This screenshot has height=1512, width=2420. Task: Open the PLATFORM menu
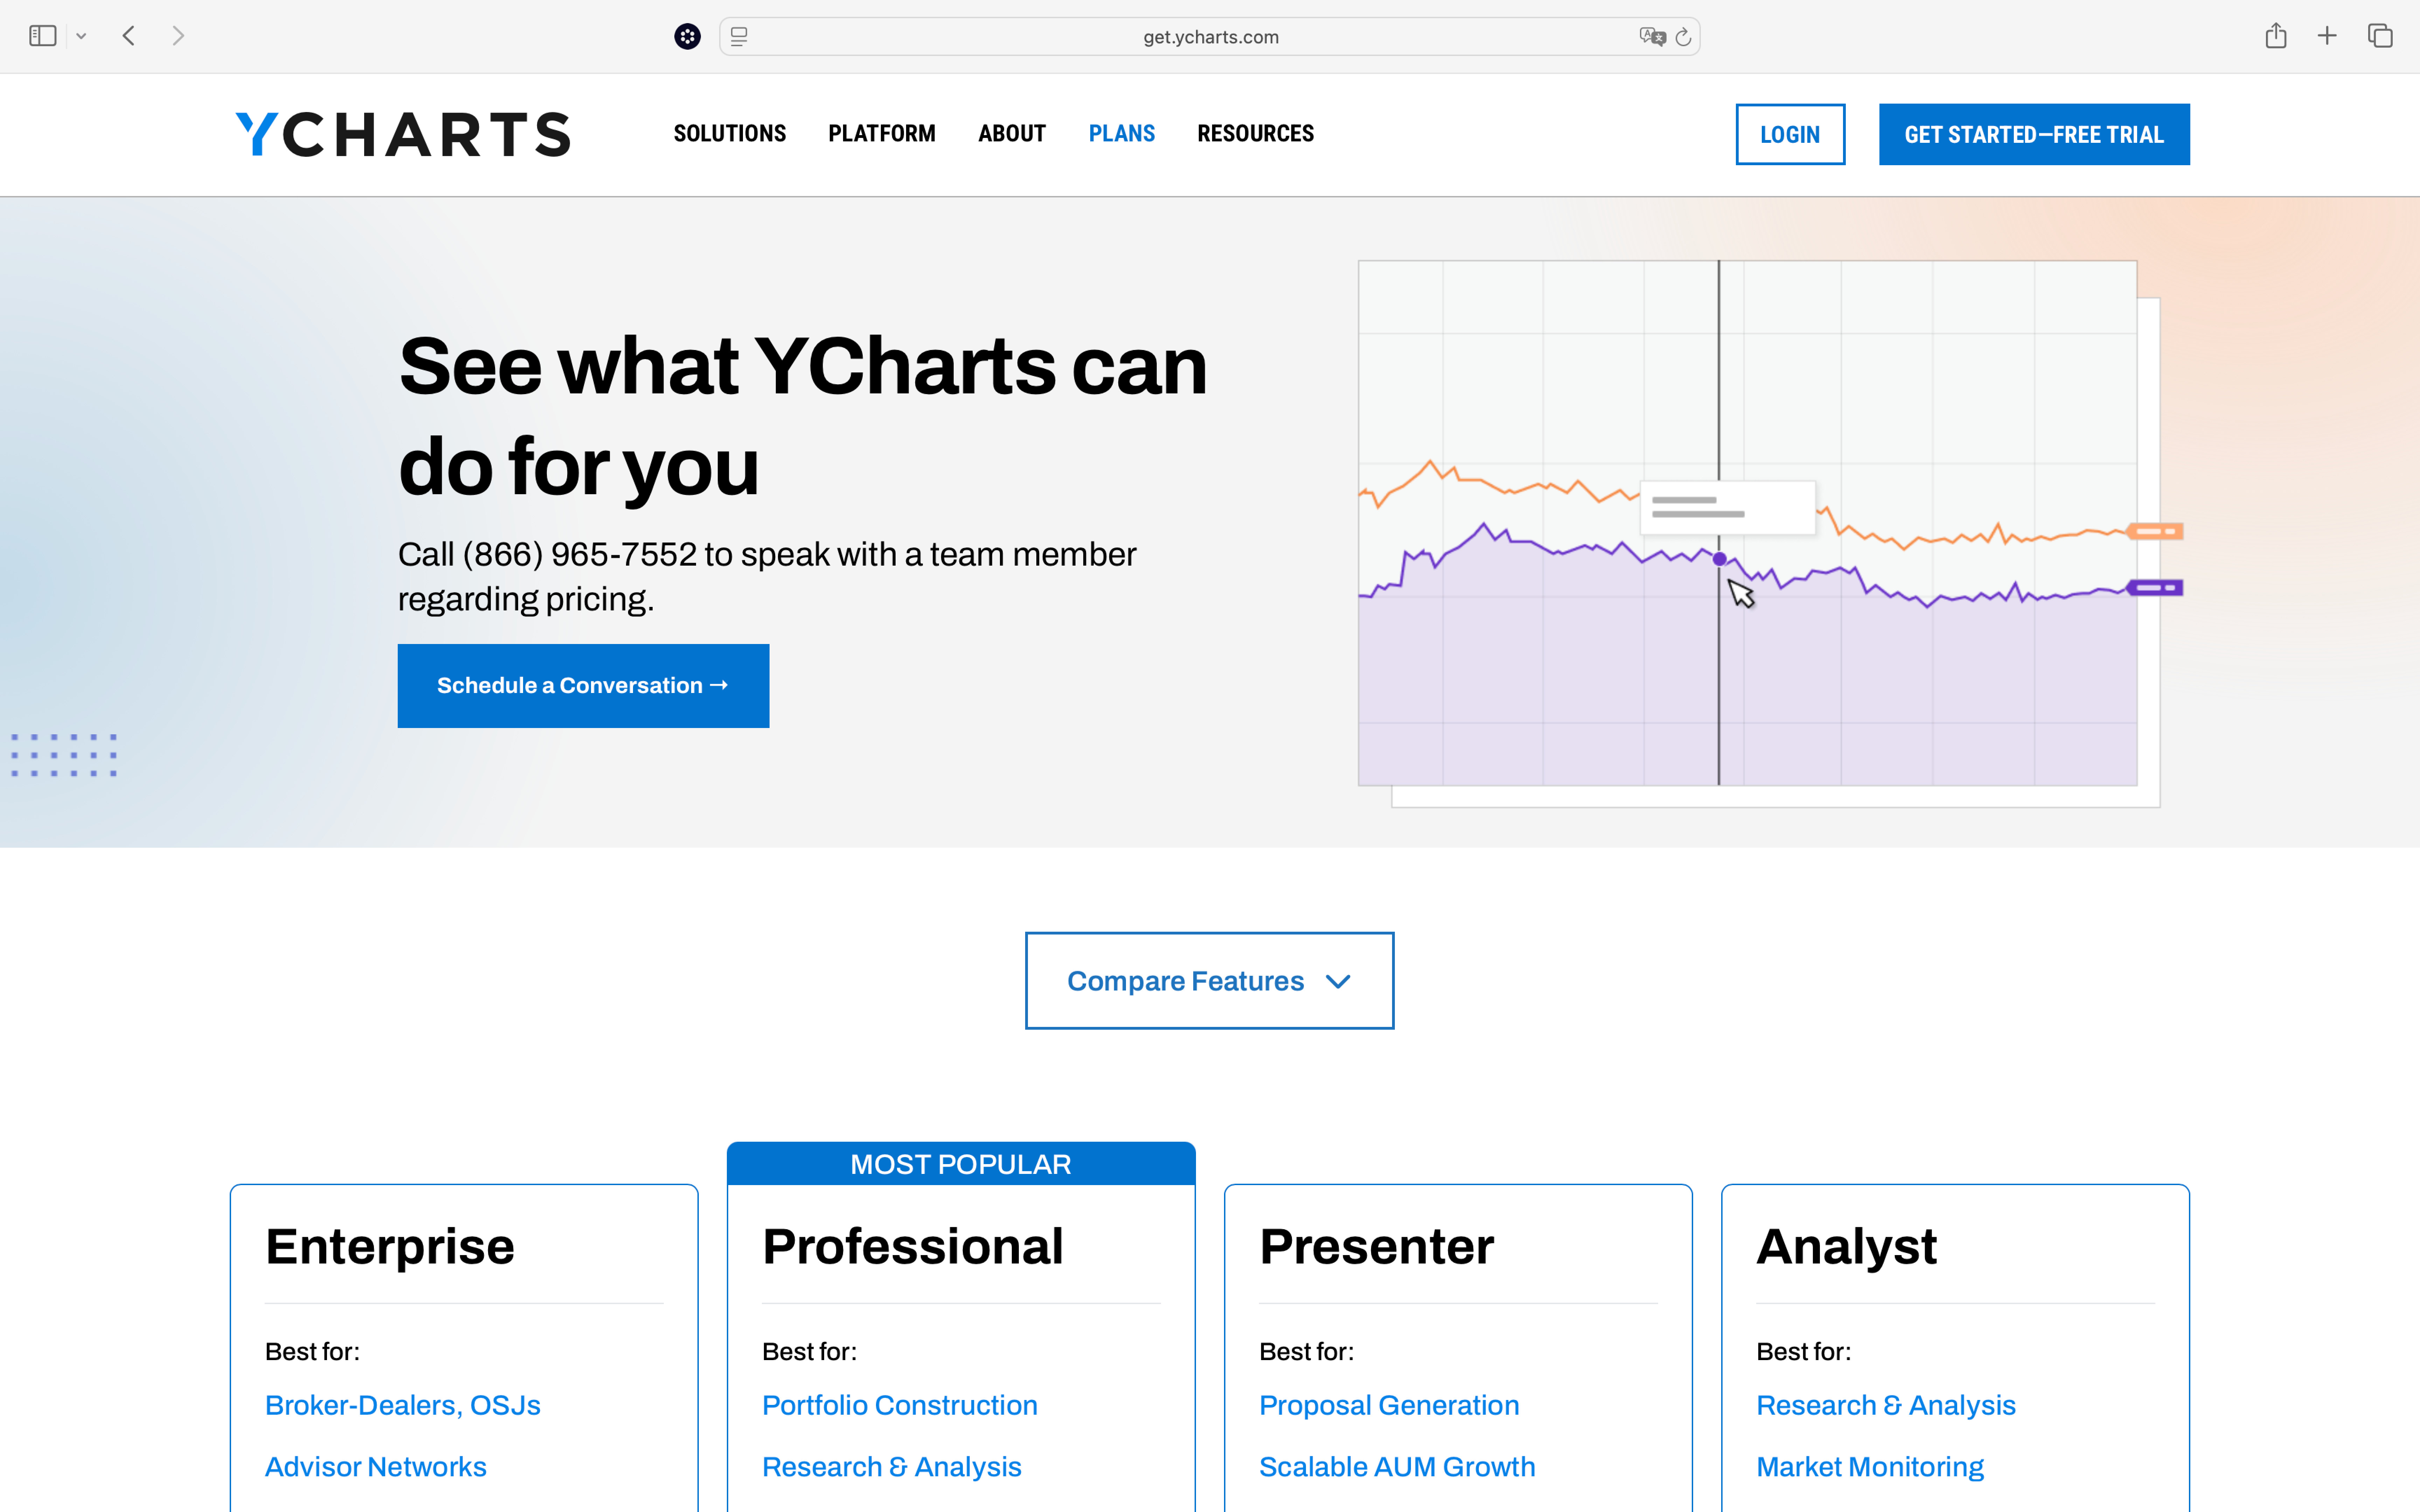click(882, 134)
